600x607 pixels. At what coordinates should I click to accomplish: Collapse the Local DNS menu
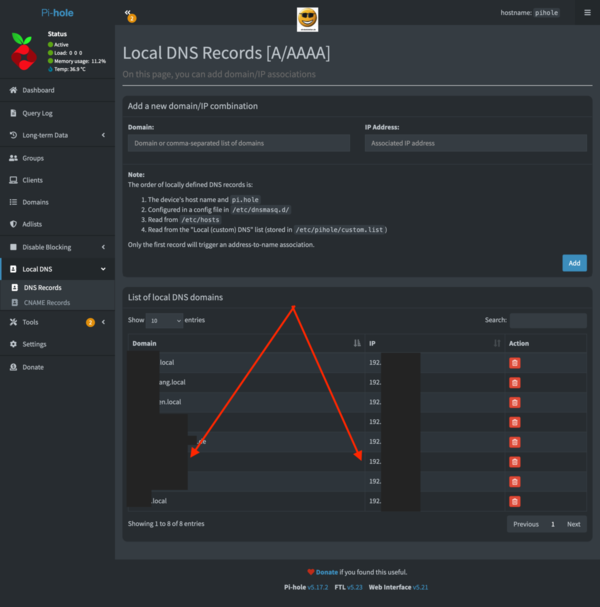point(57,269)
